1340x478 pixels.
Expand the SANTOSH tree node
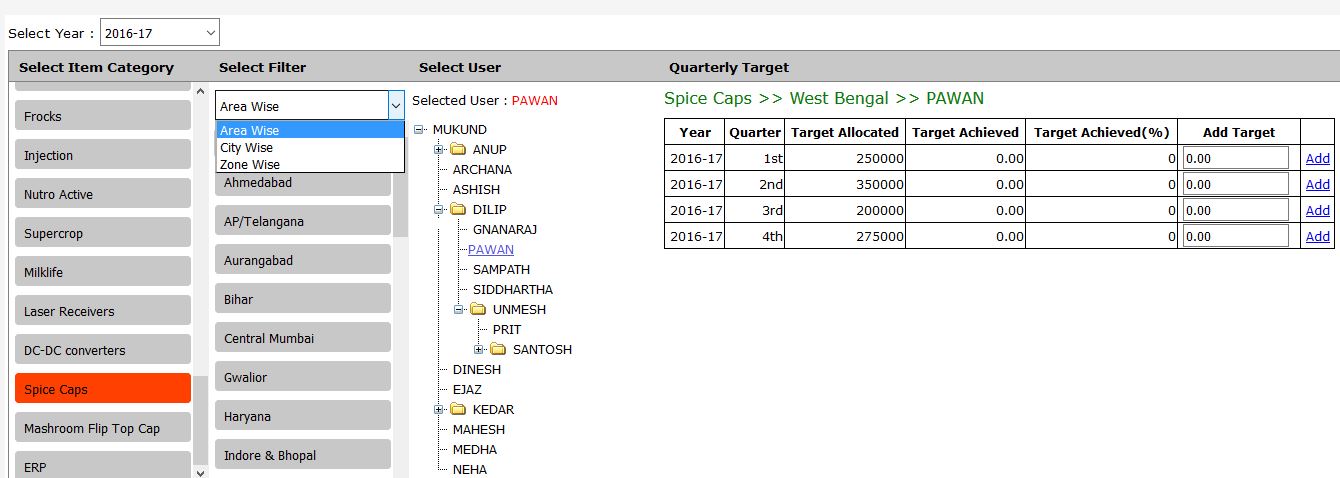[x=478, y=350]
